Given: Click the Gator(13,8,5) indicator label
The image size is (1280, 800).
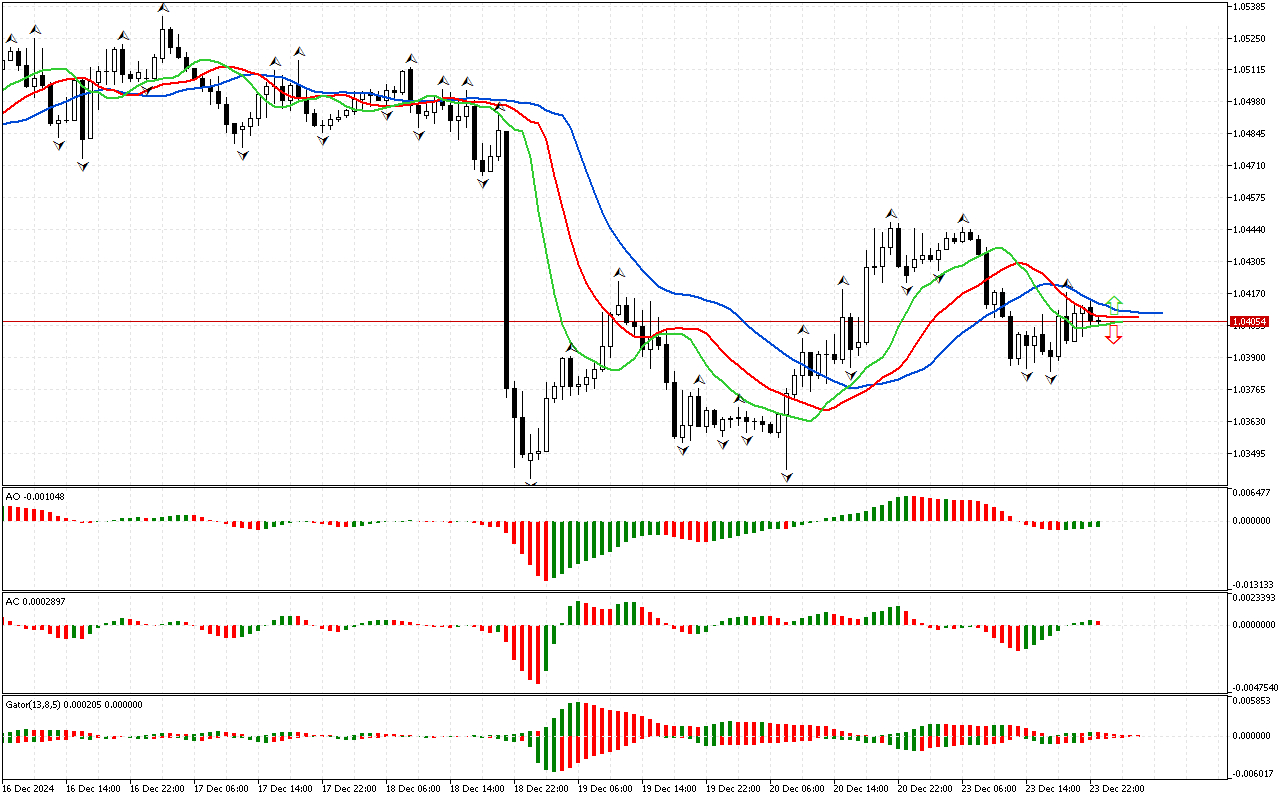Looking at the screenshot, I should tap(74, 704).
